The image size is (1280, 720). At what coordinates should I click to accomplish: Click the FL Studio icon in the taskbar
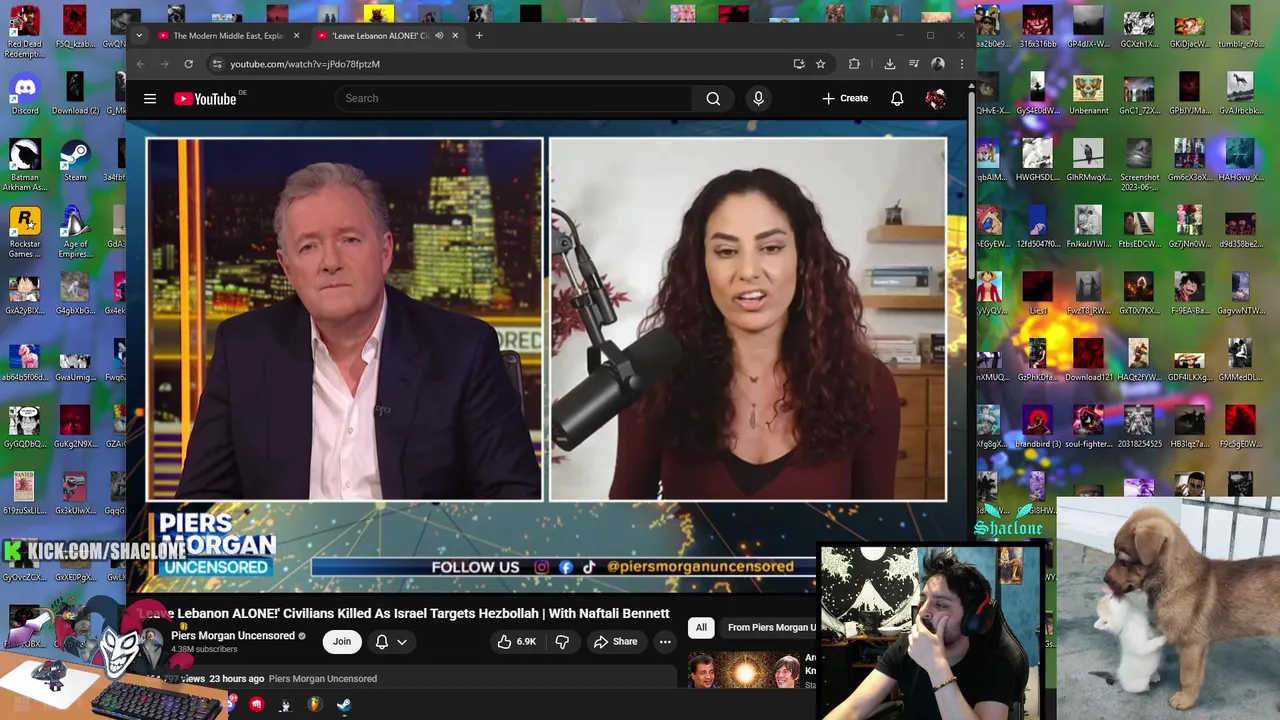(315, 705)
